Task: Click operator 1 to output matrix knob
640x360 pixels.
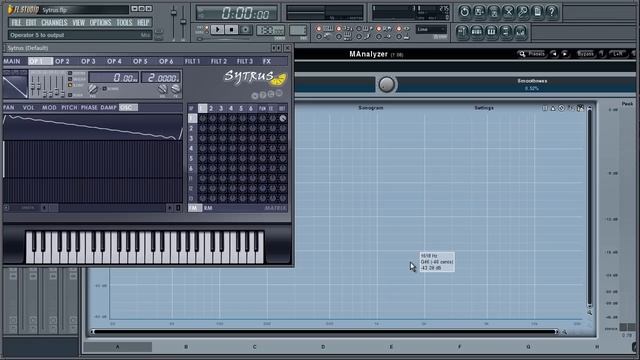Action: point(282,118)
